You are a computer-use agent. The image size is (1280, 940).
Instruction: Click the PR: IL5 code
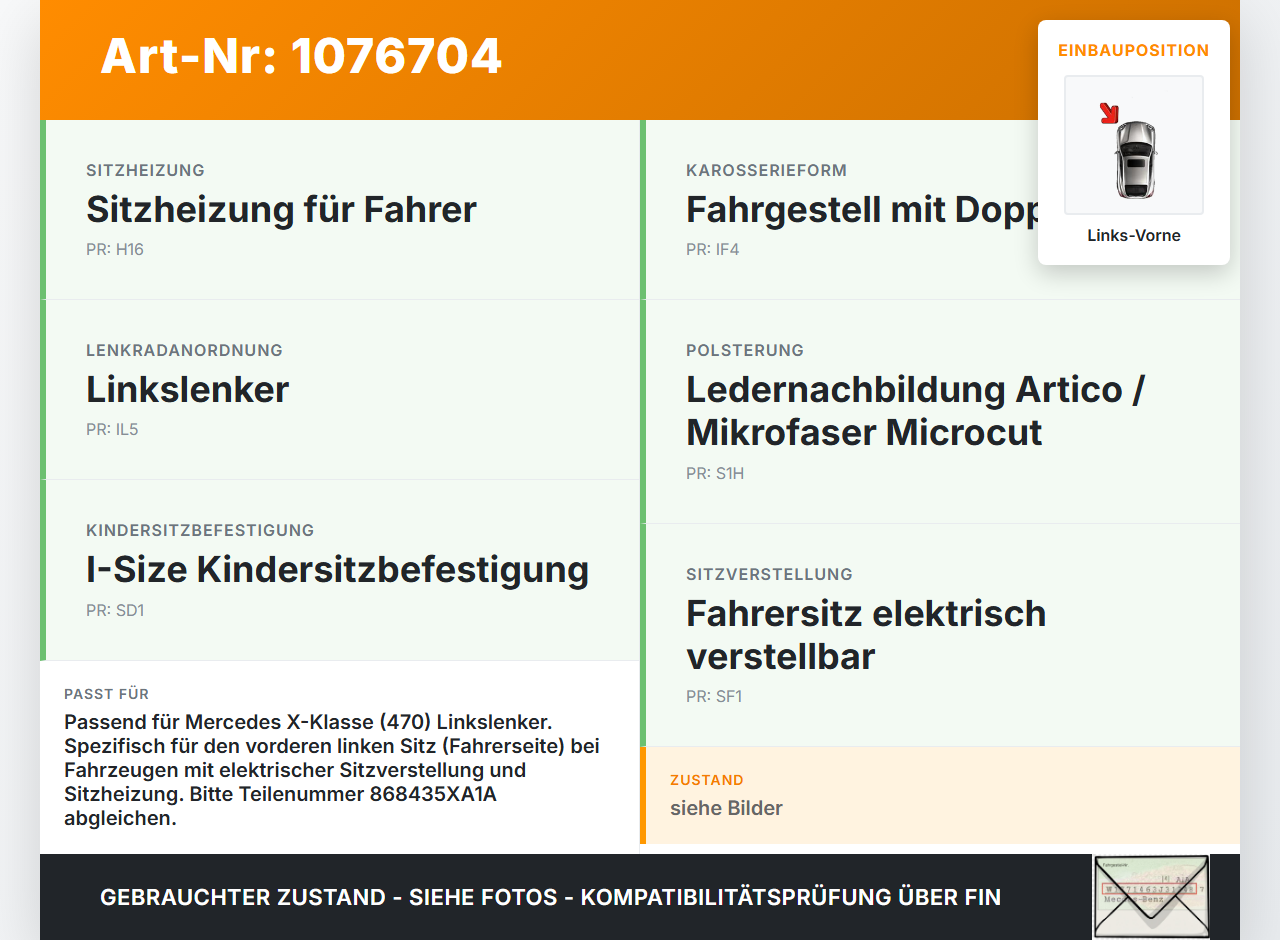[x=112, y=430]
